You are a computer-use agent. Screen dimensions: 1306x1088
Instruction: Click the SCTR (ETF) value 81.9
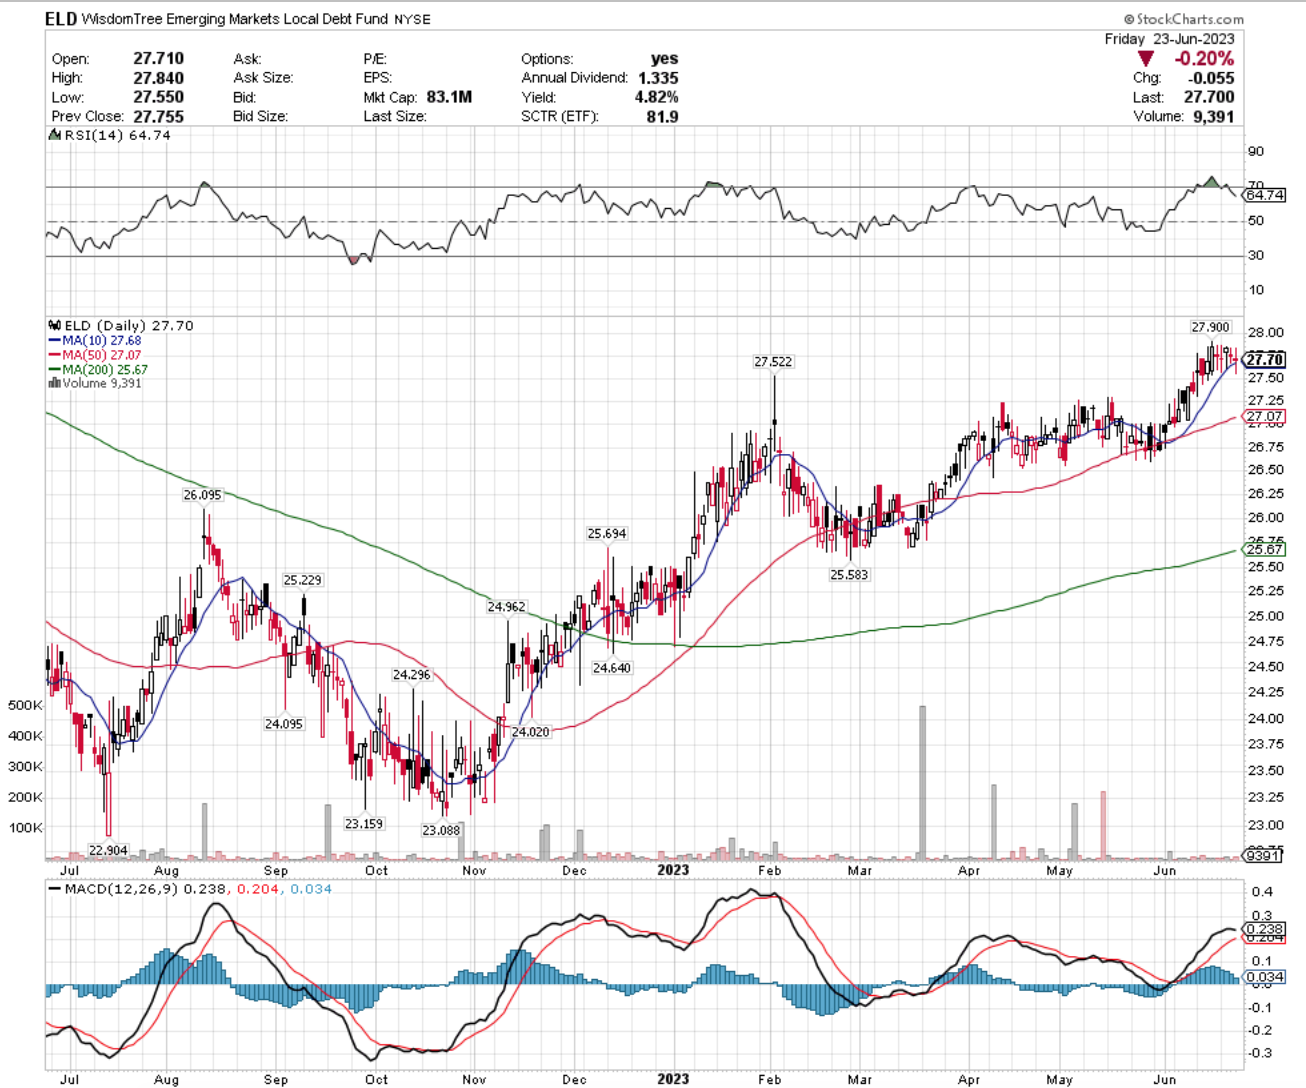[x=663, y=116]
